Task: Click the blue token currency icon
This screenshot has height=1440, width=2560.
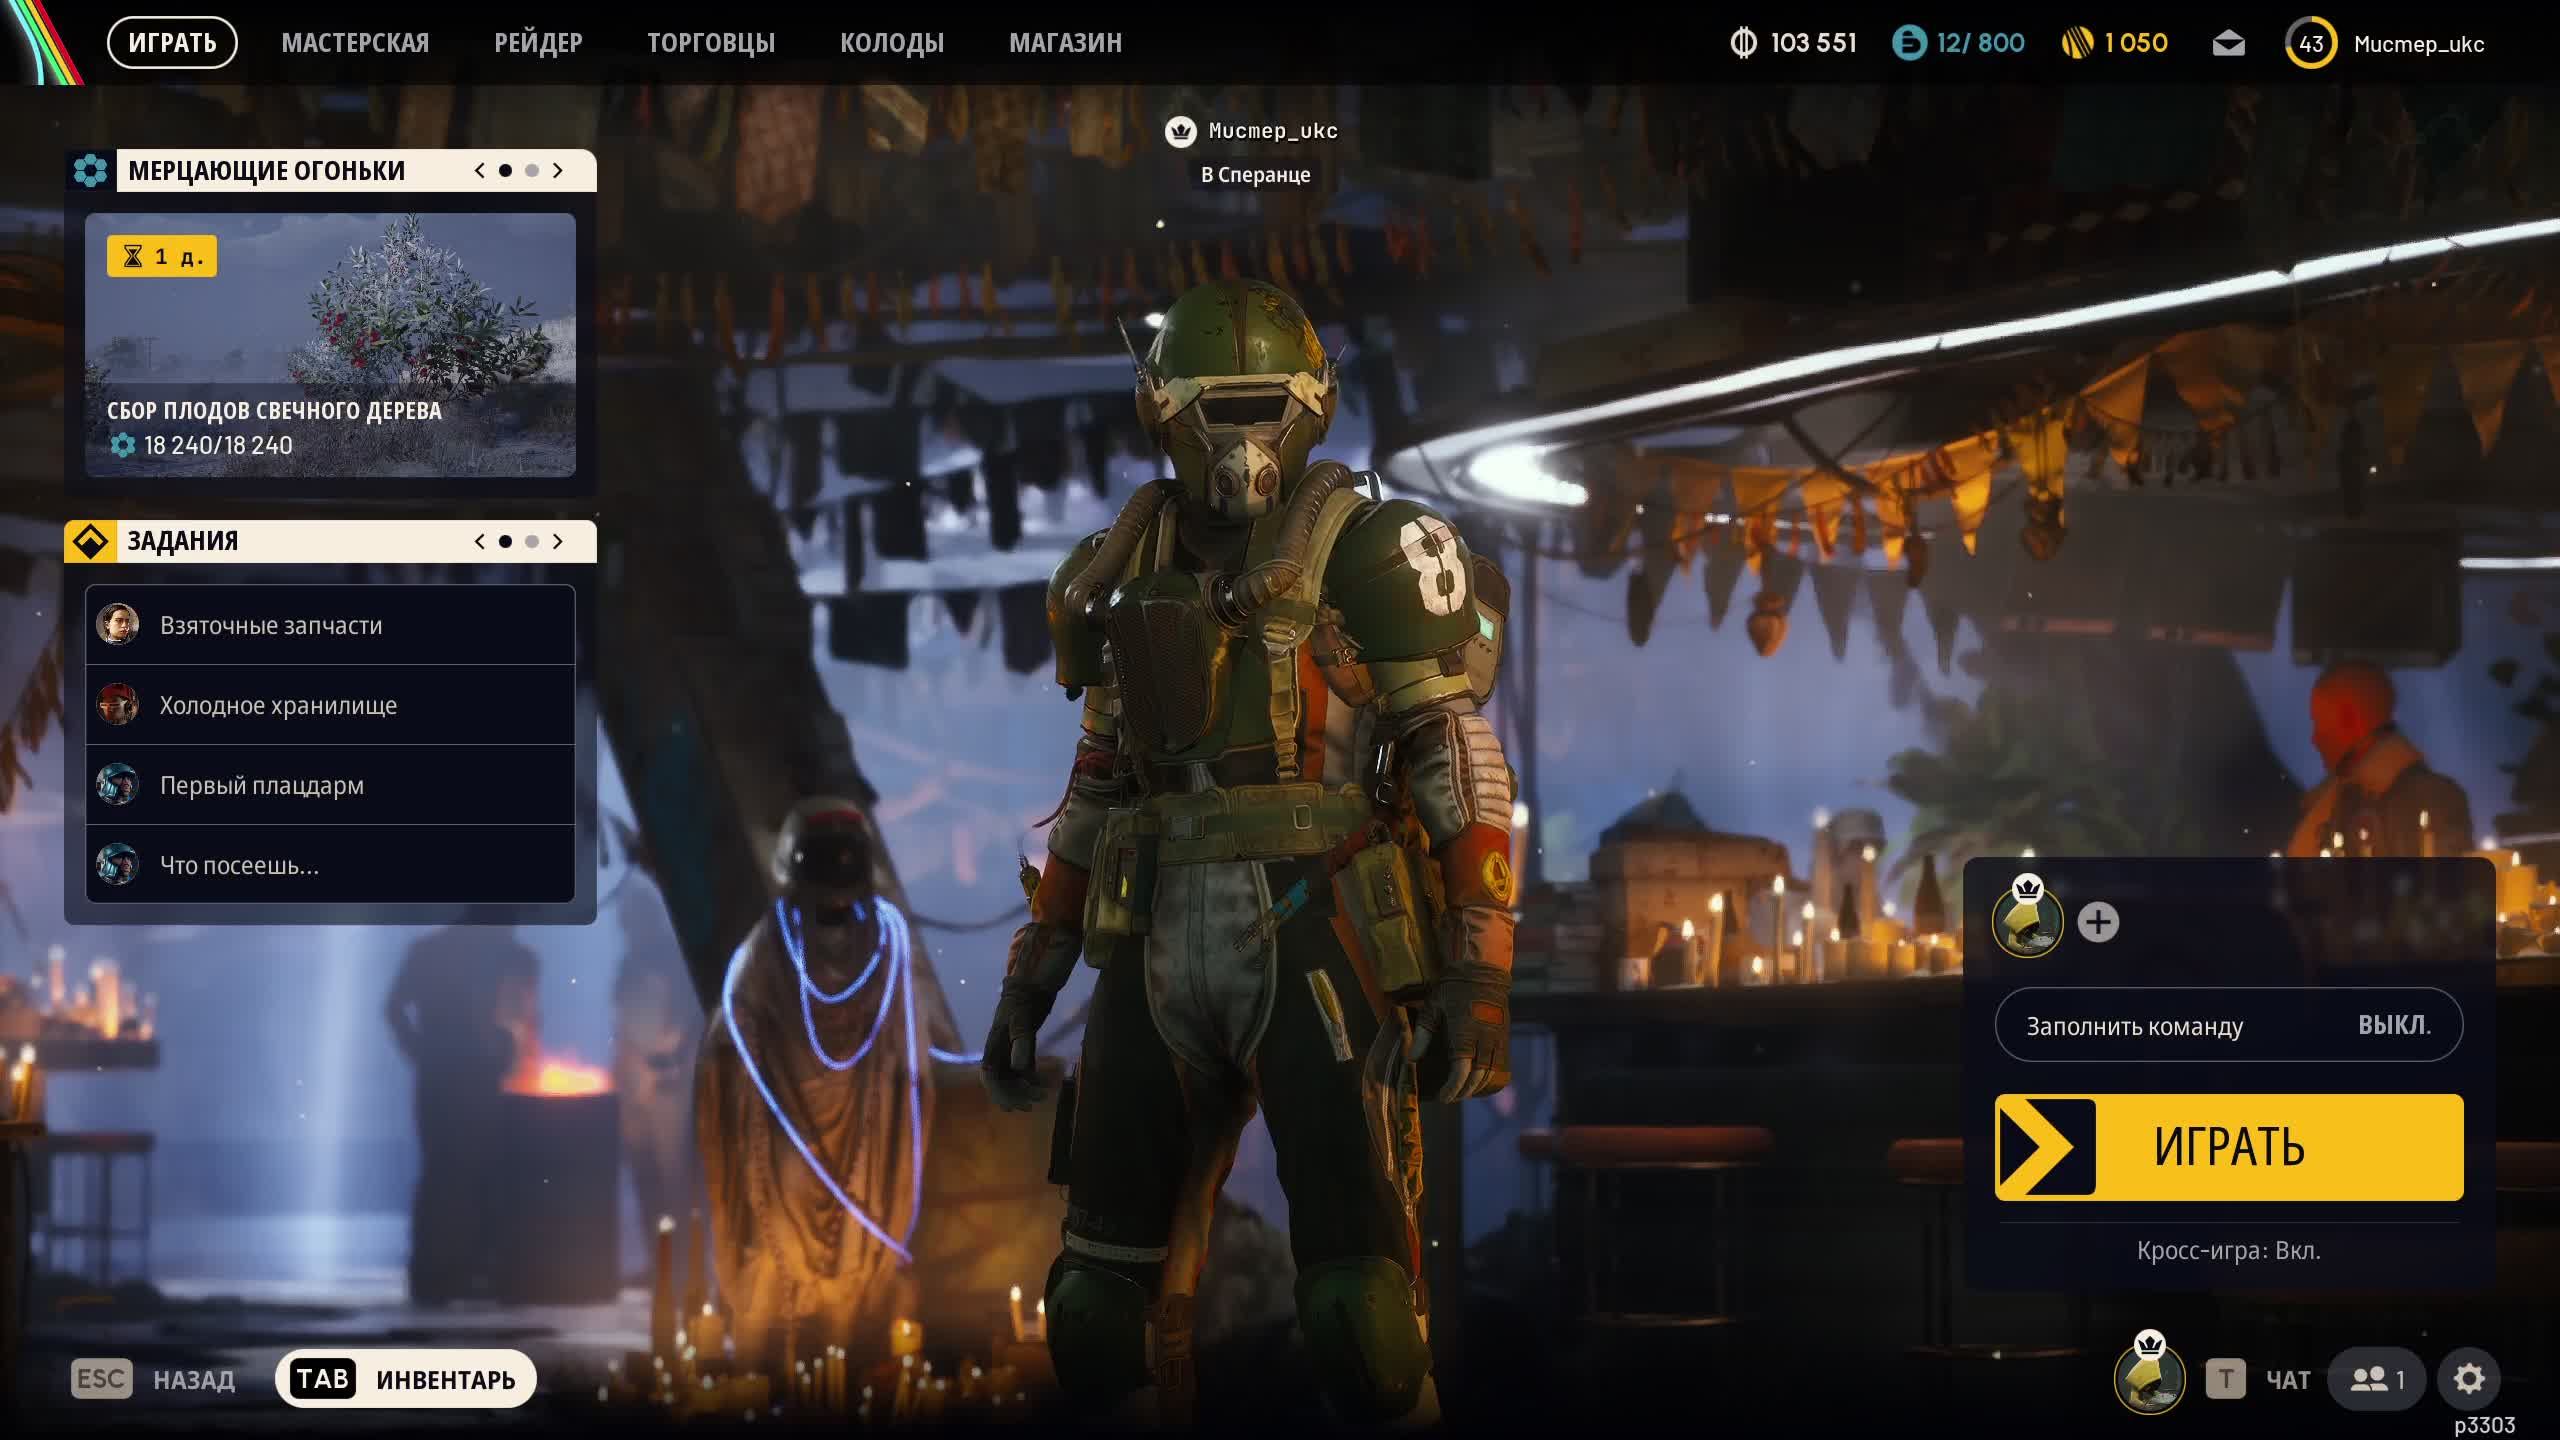Action: click(x=1908, y=44)
